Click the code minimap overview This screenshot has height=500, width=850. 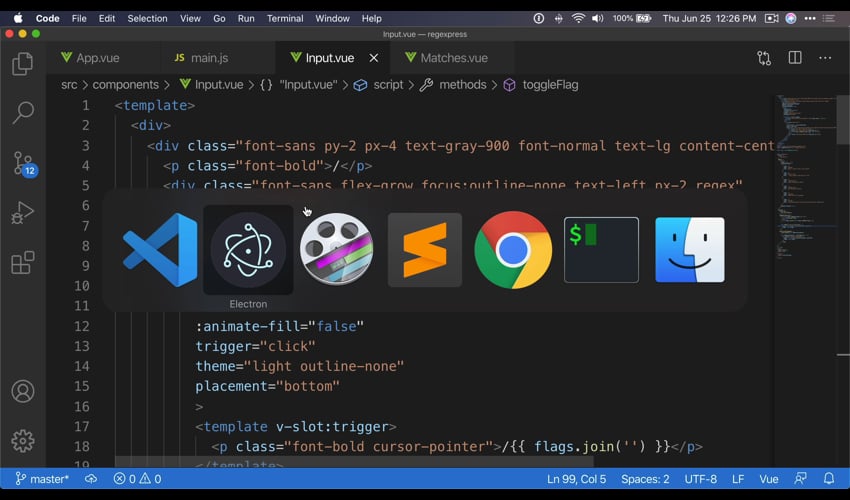click(x=806, y=179)
